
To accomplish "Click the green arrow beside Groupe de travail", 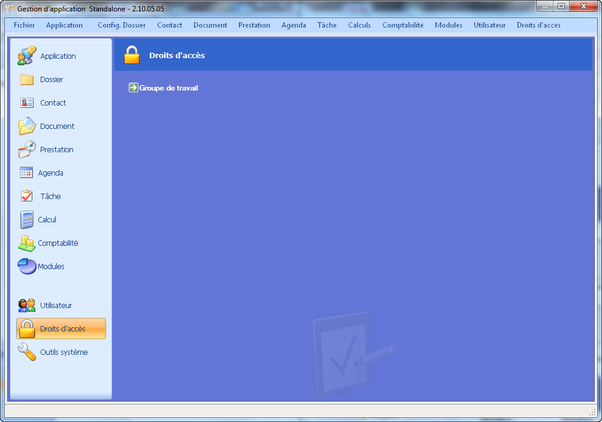I will [x=133, y=88].
